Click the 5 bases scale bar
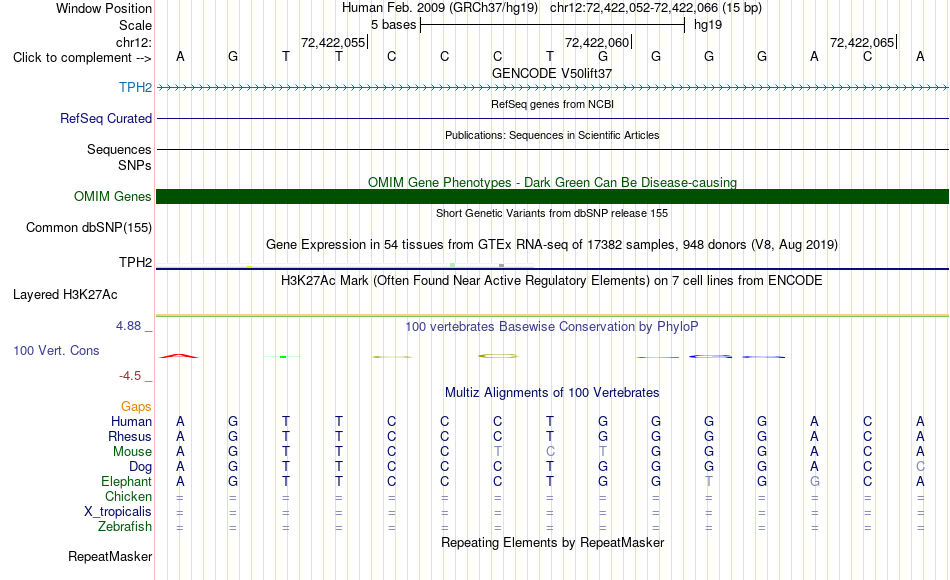Screen dimensions: 950x580 pyautogui.click(x=552, y=25)
